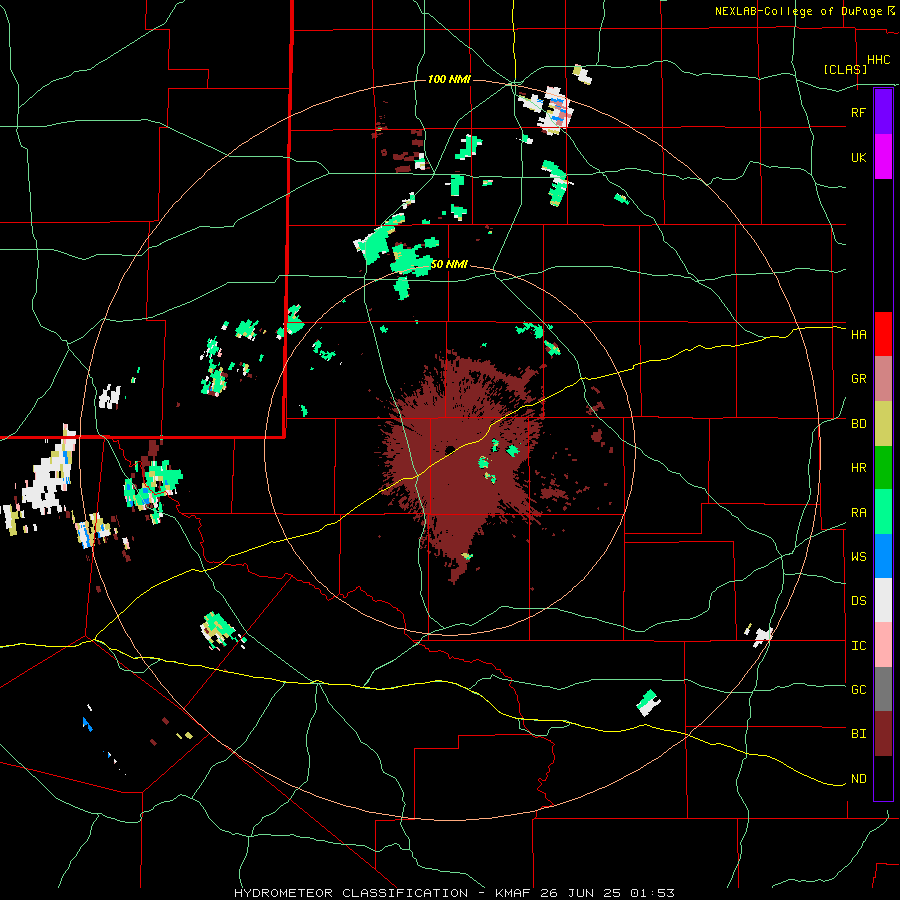Click the IC legend label

tap(859, 646)
